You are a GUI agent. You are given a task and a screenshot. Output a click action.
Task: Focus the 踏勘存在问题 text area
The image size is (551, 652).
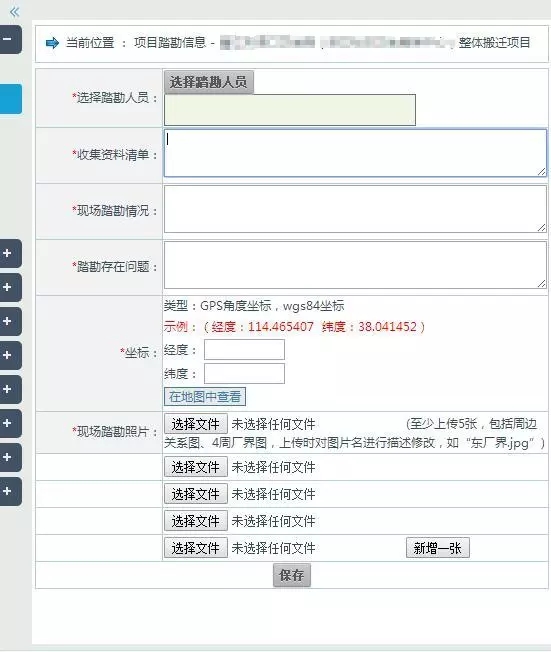356,265
